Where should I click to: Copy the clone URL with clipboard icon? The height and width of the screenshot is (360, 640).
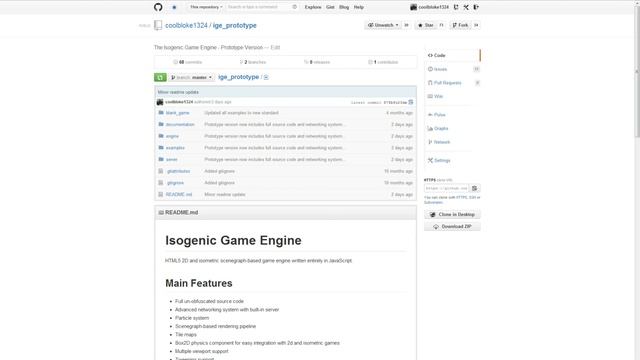(475, 188)
